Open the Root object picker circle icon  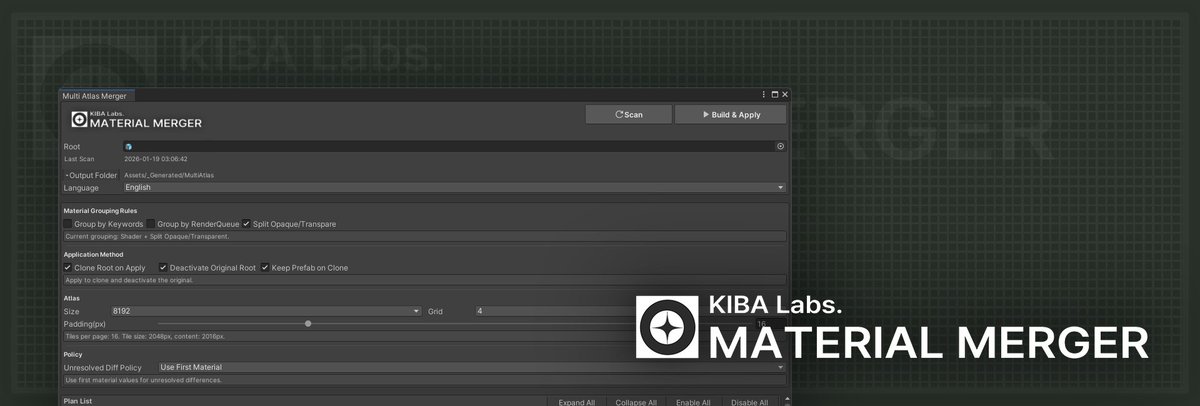[780, 146]
